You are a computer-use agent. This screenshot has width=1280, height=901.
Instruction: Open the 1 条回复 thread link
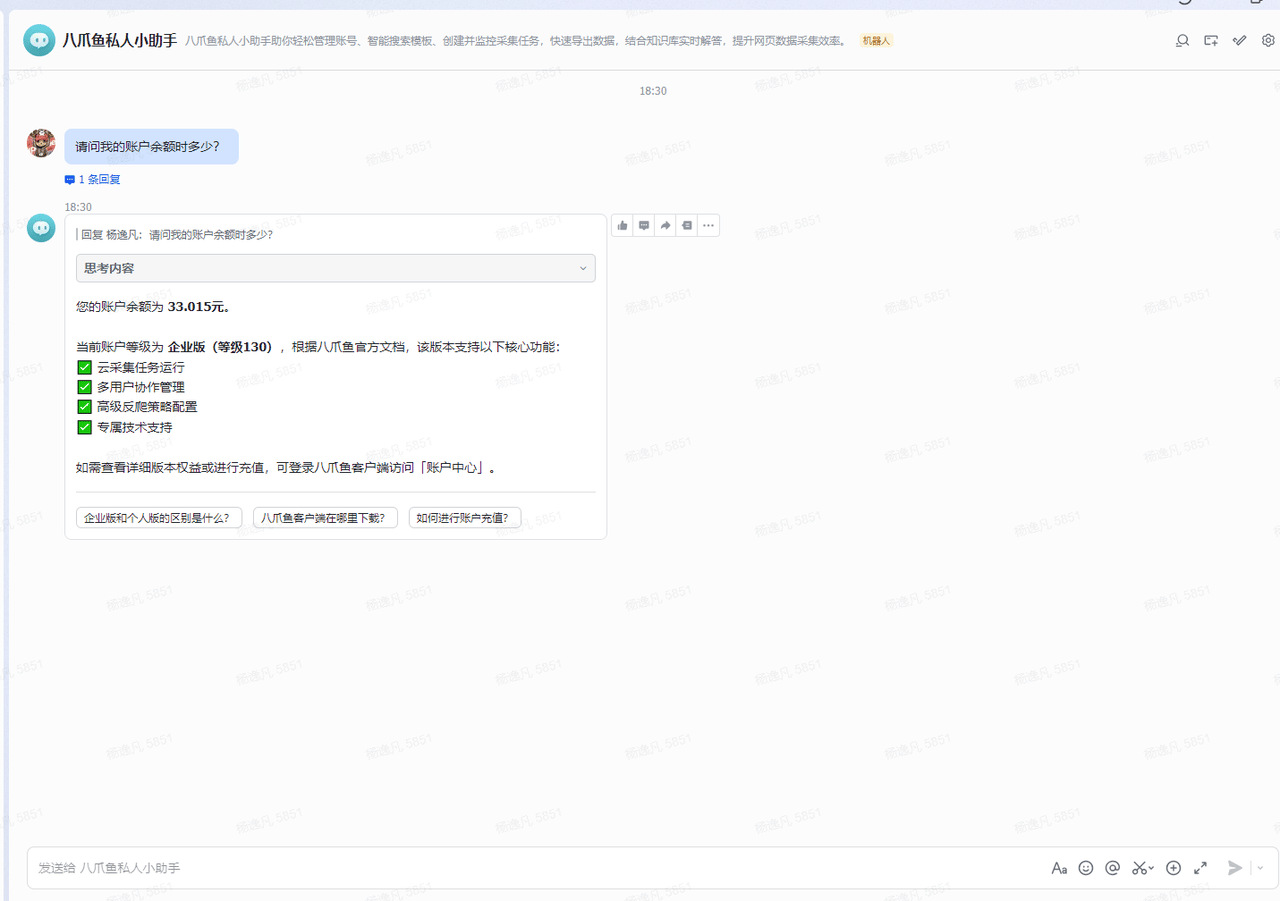pyautogui.click(x=93, y=180)
